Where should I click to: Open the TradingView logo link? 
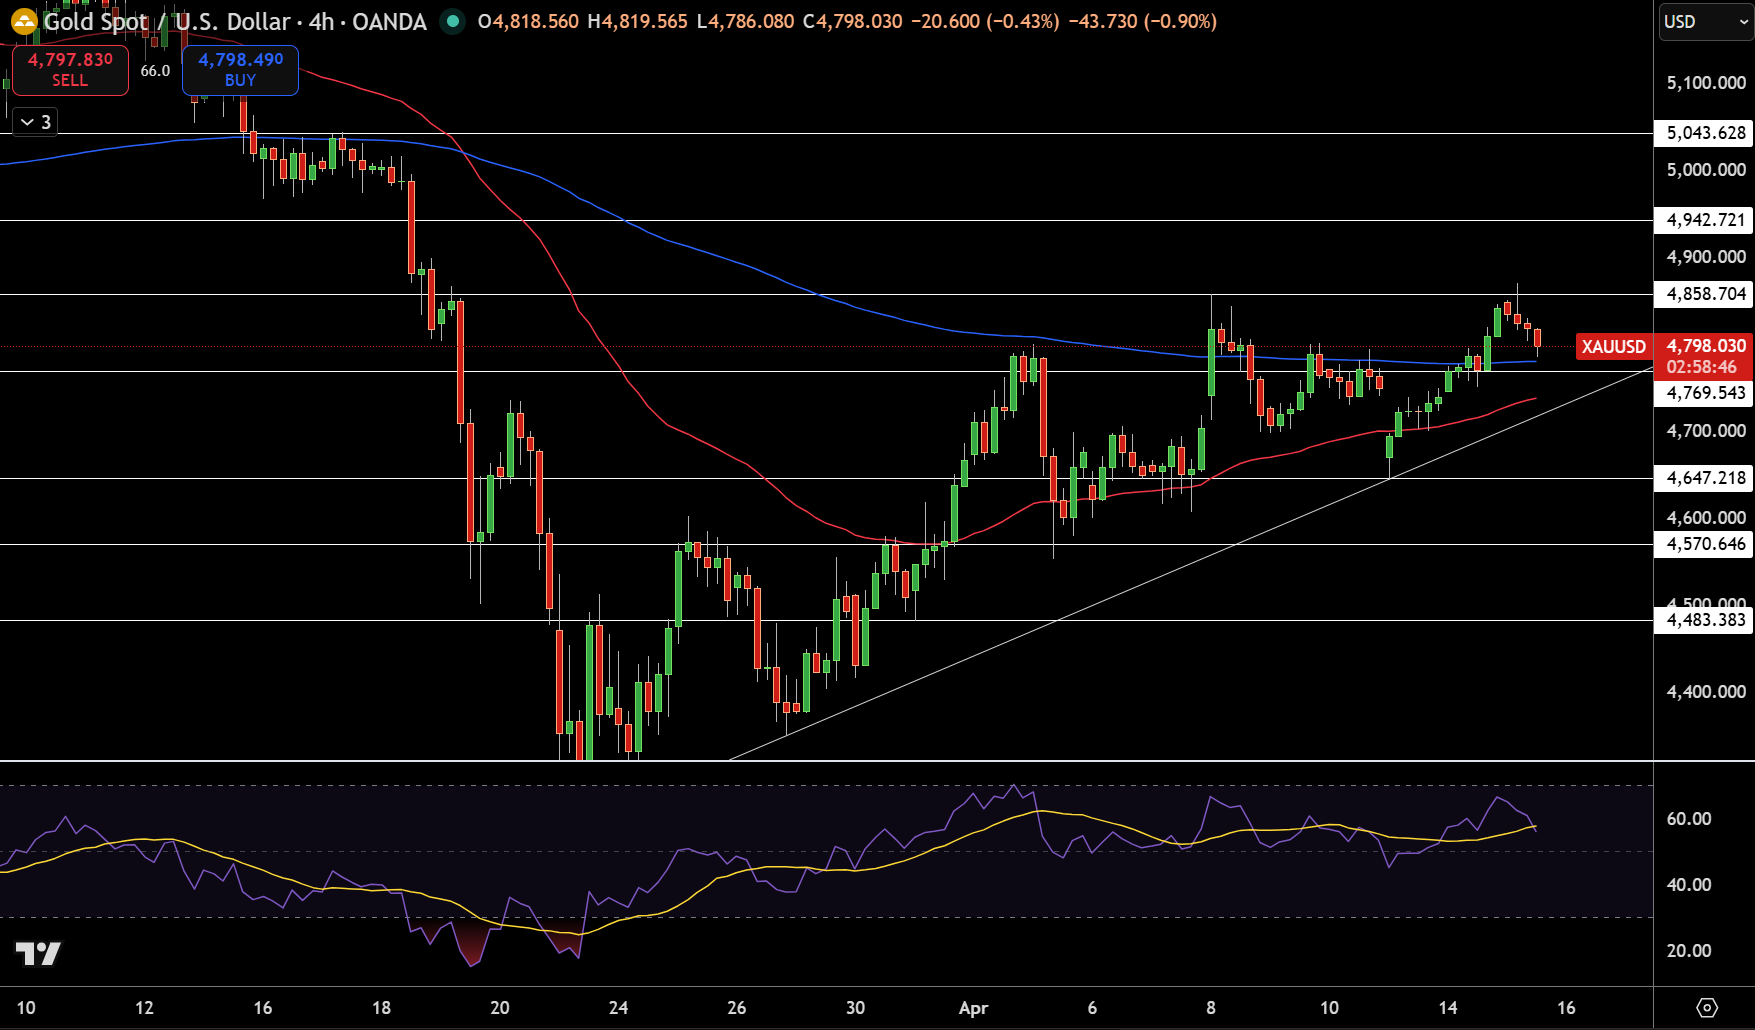tap(38, 954)
